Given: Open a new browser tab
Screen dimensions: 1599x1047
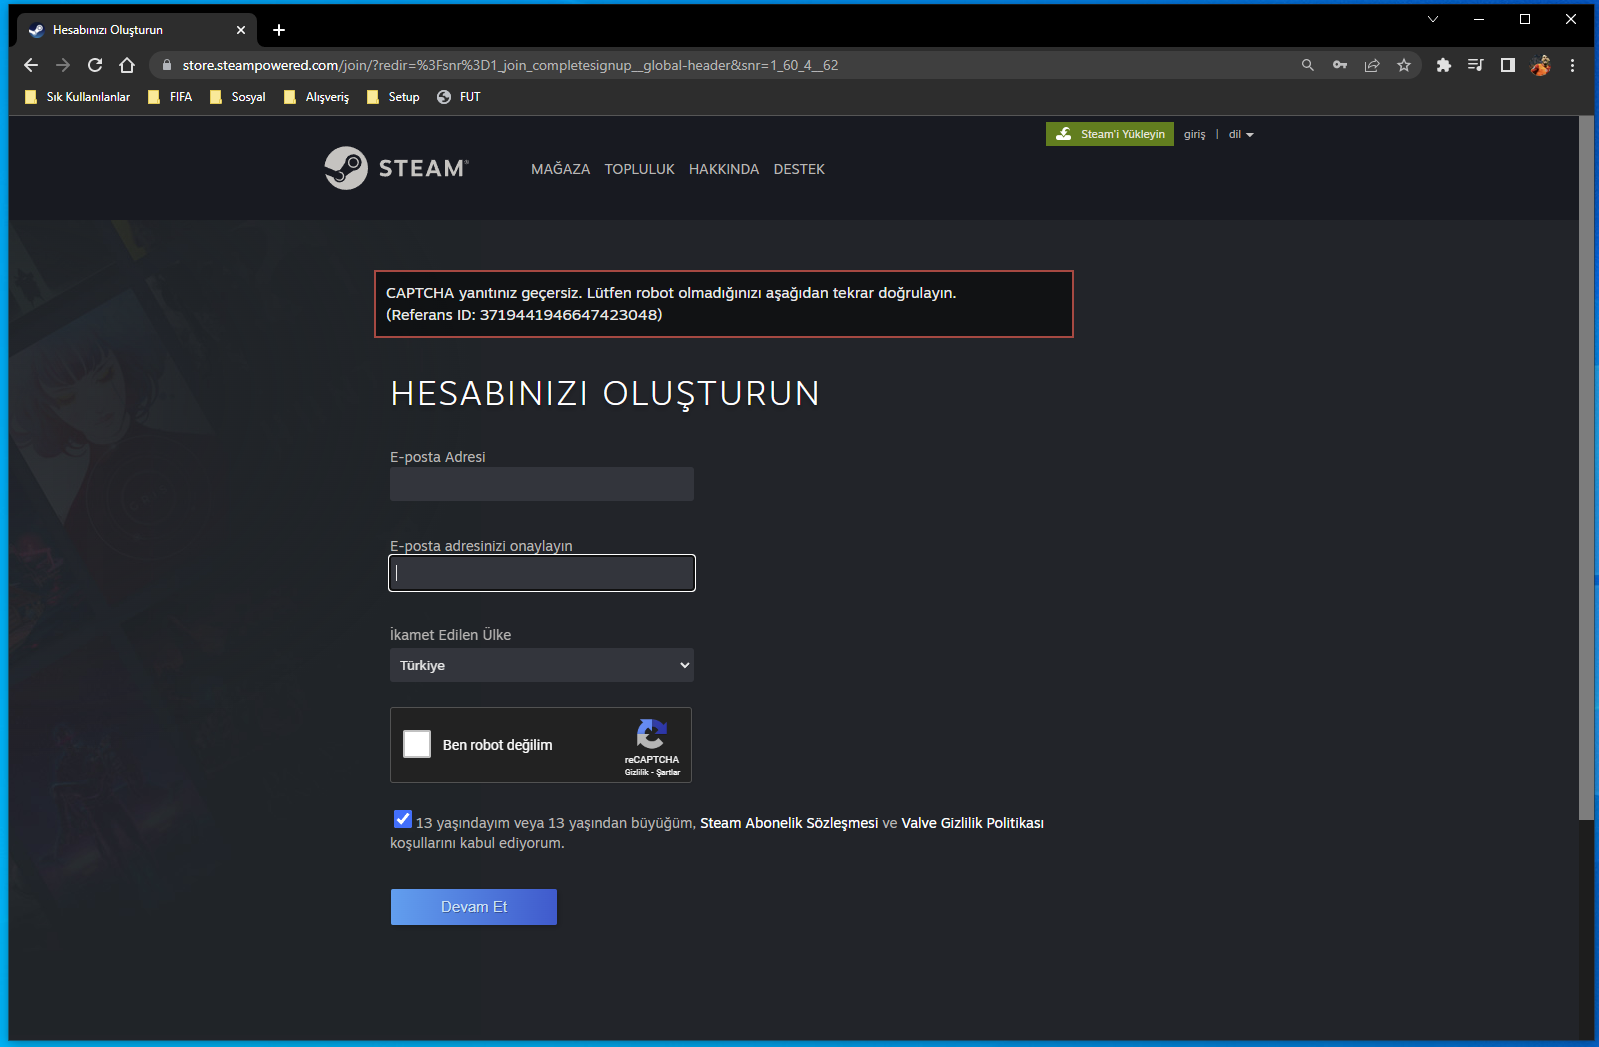Looking at the screenshot, I should click(279, 30).
